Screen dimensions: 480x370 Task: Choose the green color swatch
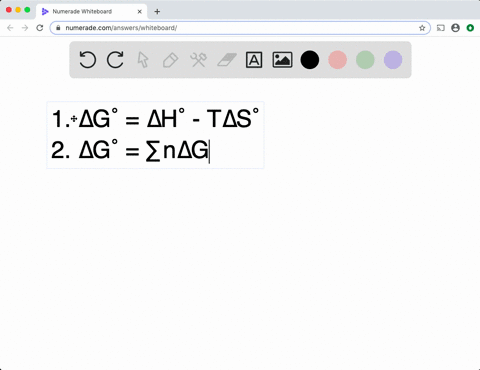365,60
